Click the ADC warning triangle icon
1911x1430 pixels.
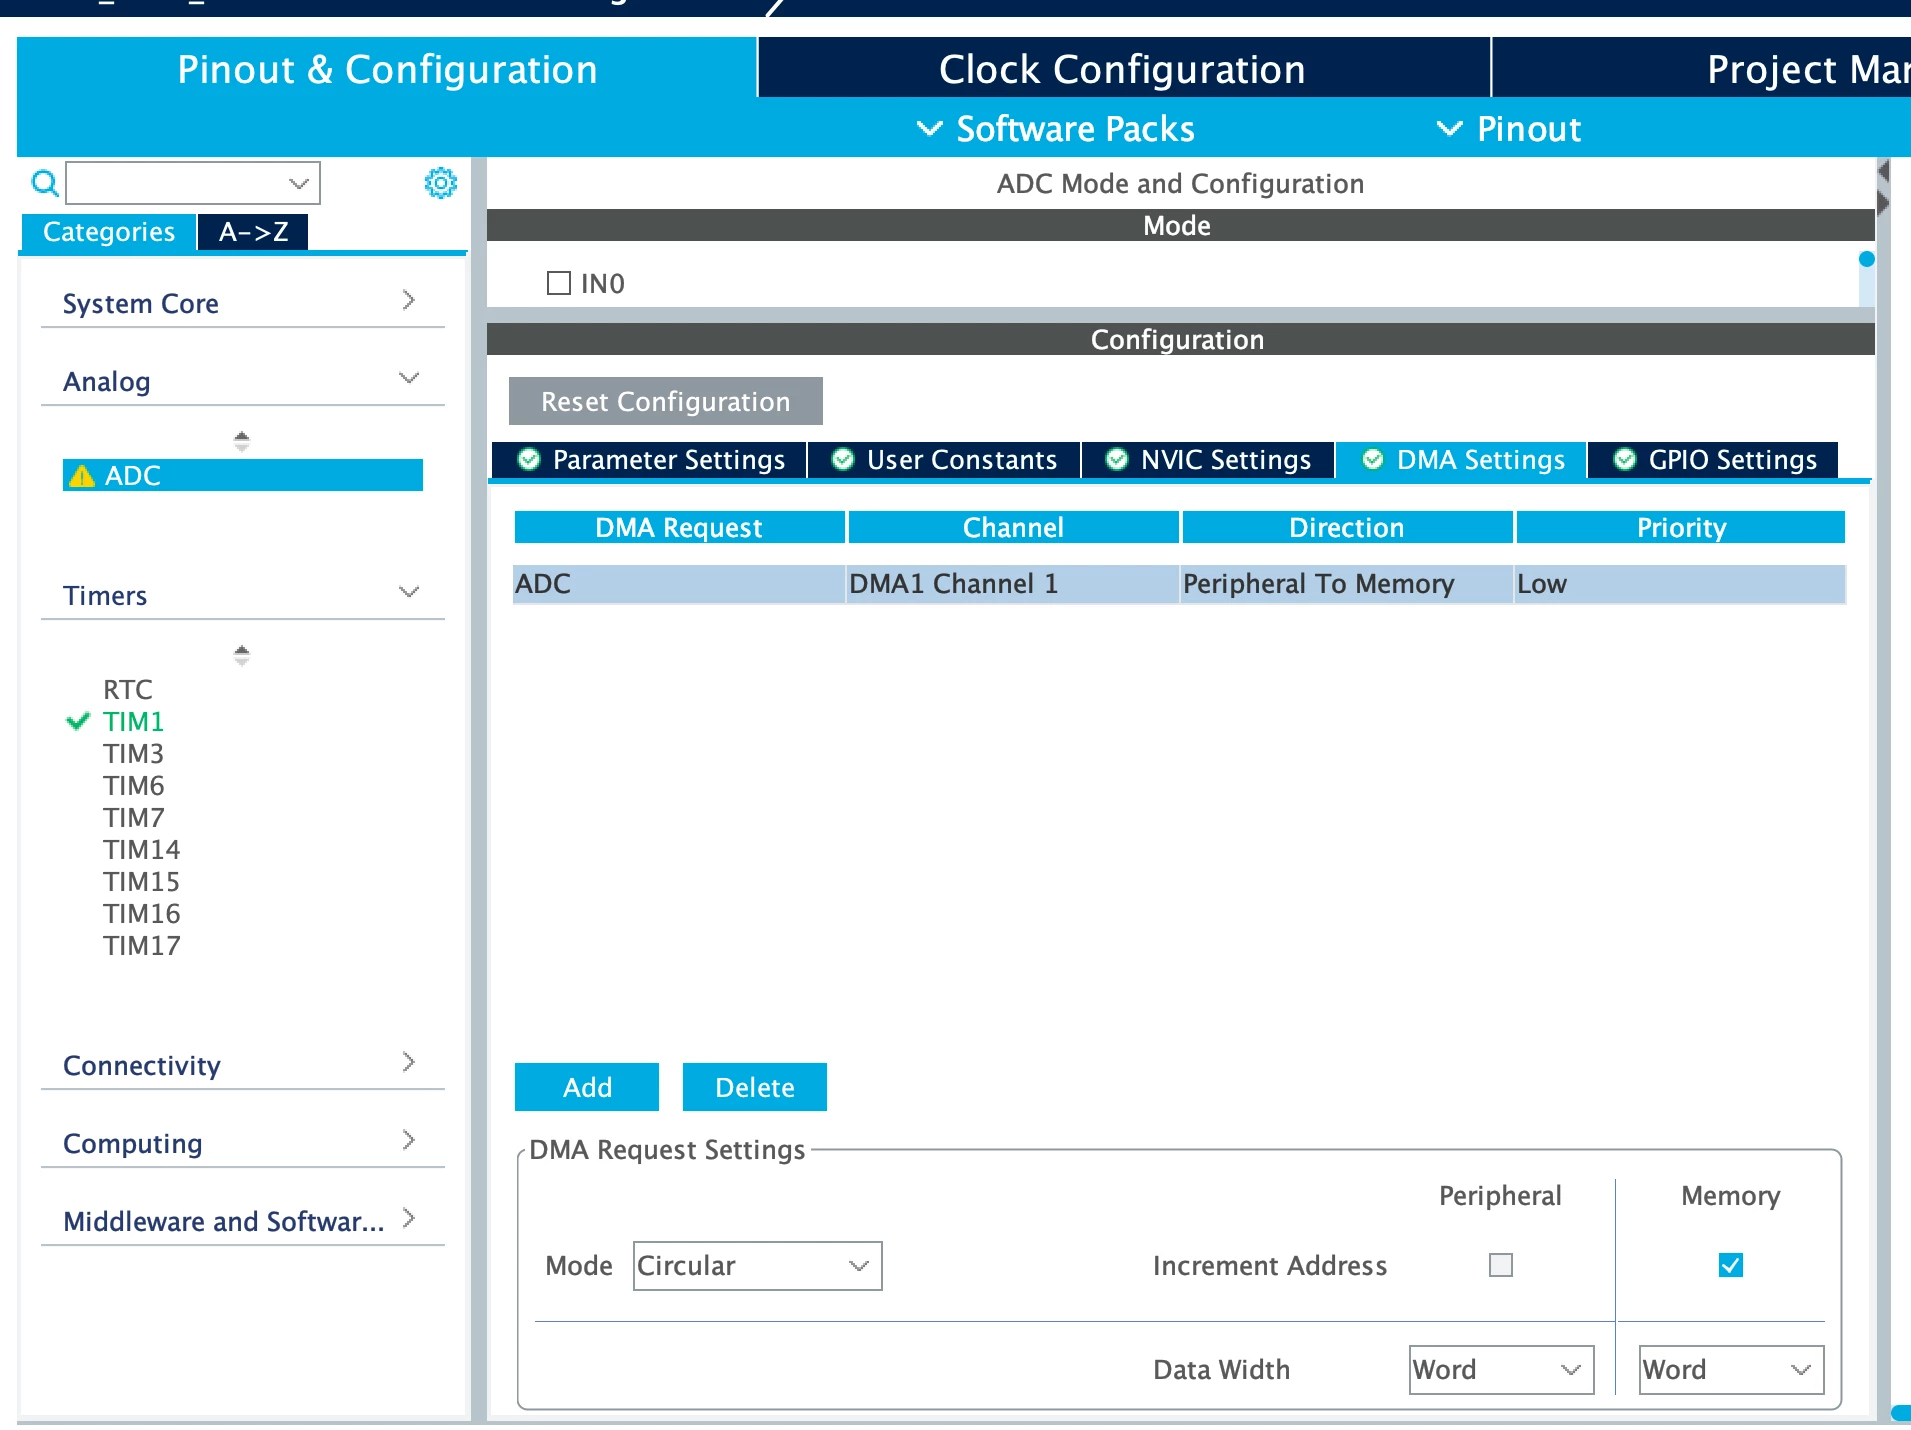(x=81, y=476)
